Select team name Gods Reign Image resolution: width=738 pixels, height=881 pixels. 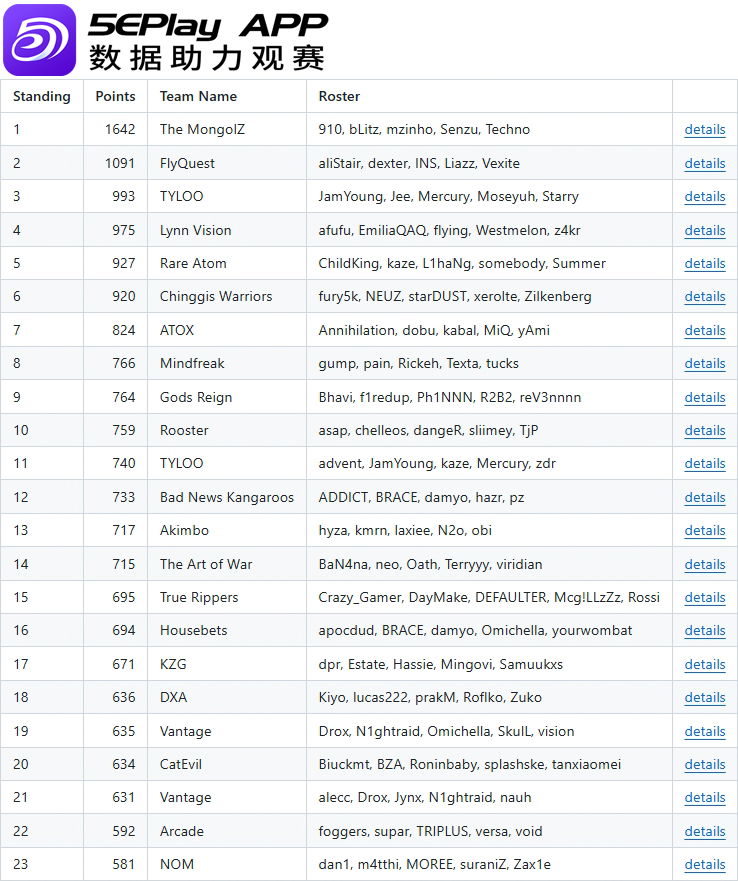click(196, 397)
